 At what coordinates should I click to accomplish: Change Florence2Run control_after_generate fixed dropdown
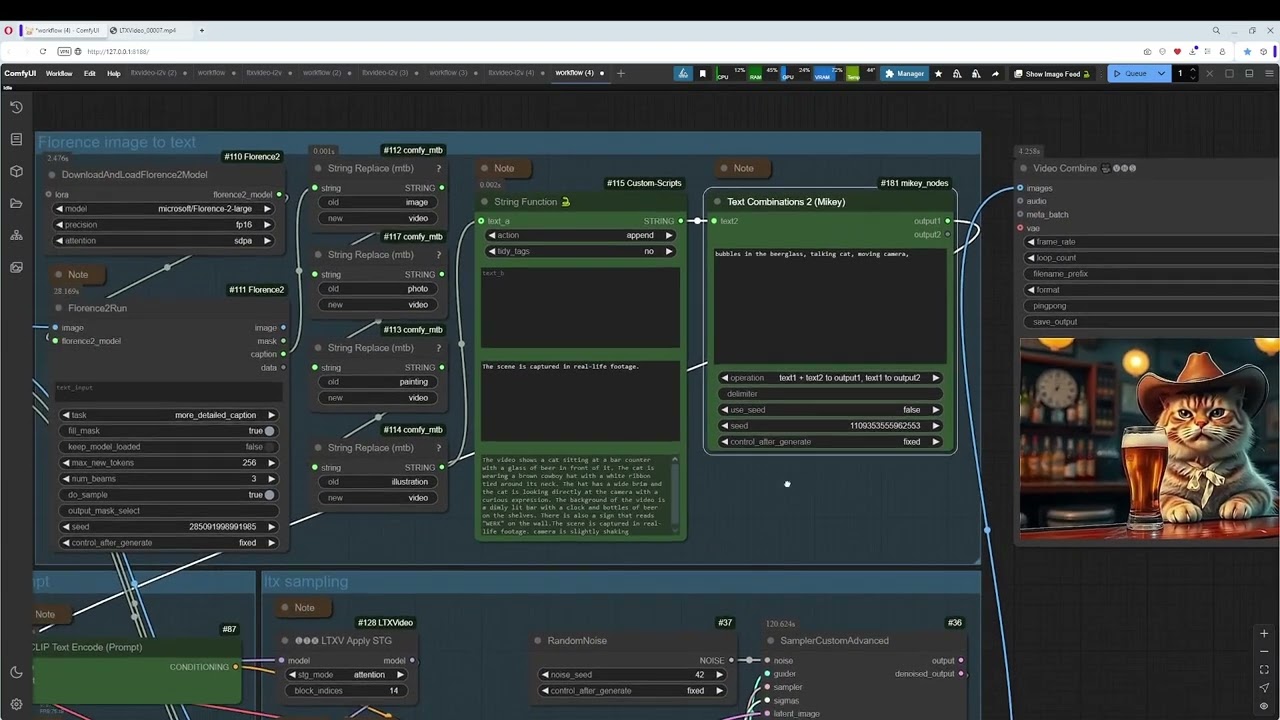(168, 543)
